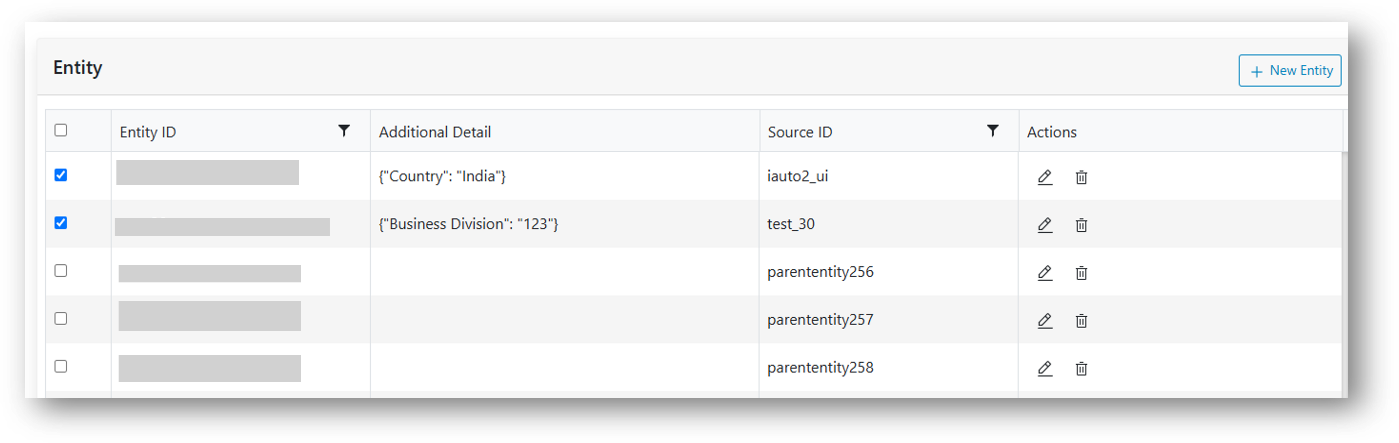Open the Entity ID column filter
This screenshot has height=443, width=1399.
point(344,131)
